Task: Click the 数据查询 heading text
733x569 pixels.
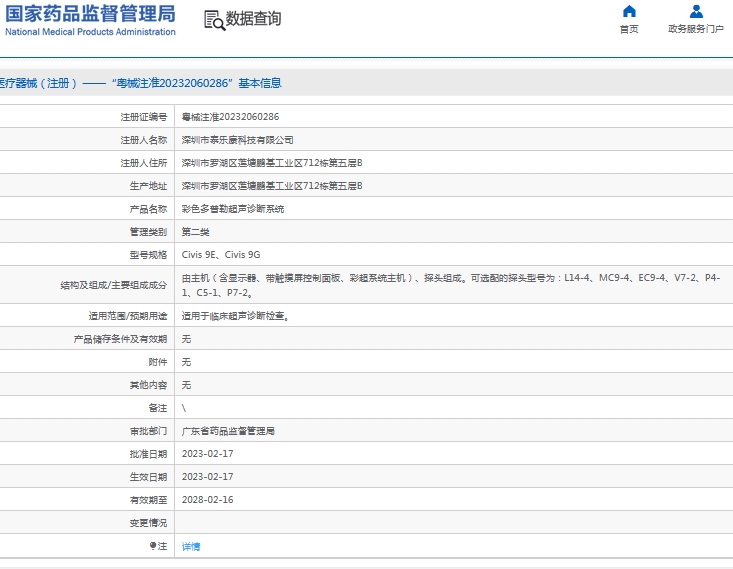Action: (x=253, y=19)
